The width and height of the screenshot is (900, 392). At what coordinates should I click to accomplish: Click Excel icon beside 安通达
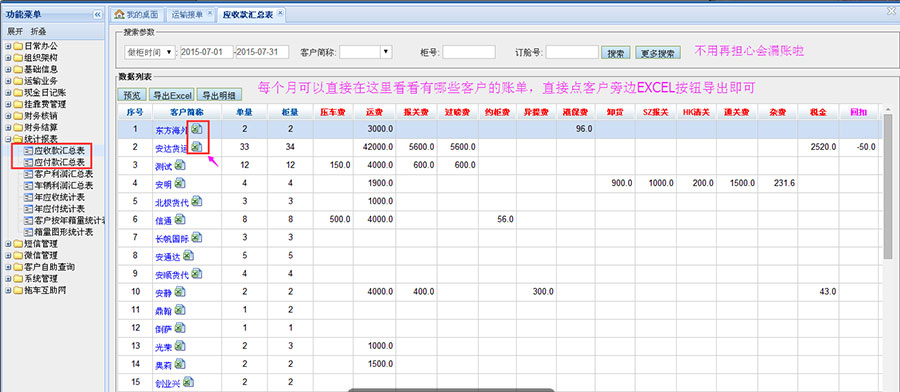point(188,255)
